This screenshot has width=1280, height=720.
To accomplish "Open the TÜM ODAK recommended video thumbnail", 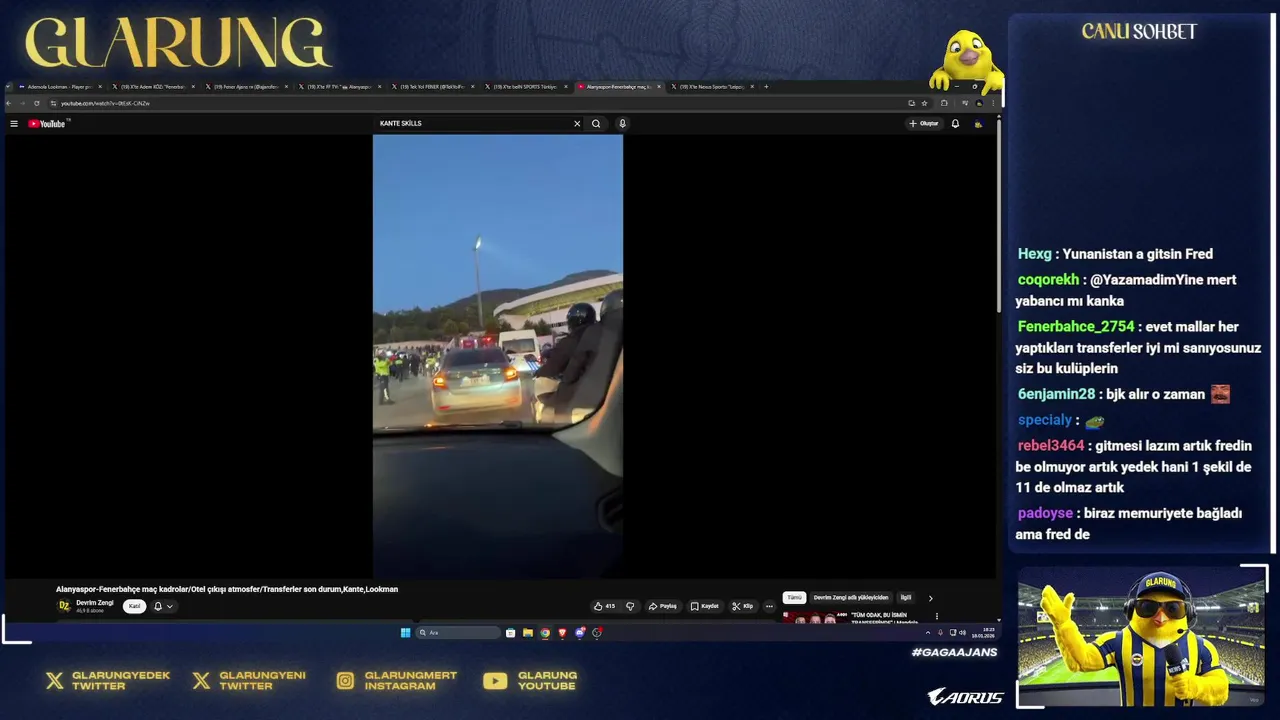I will (x=815, y=618).
